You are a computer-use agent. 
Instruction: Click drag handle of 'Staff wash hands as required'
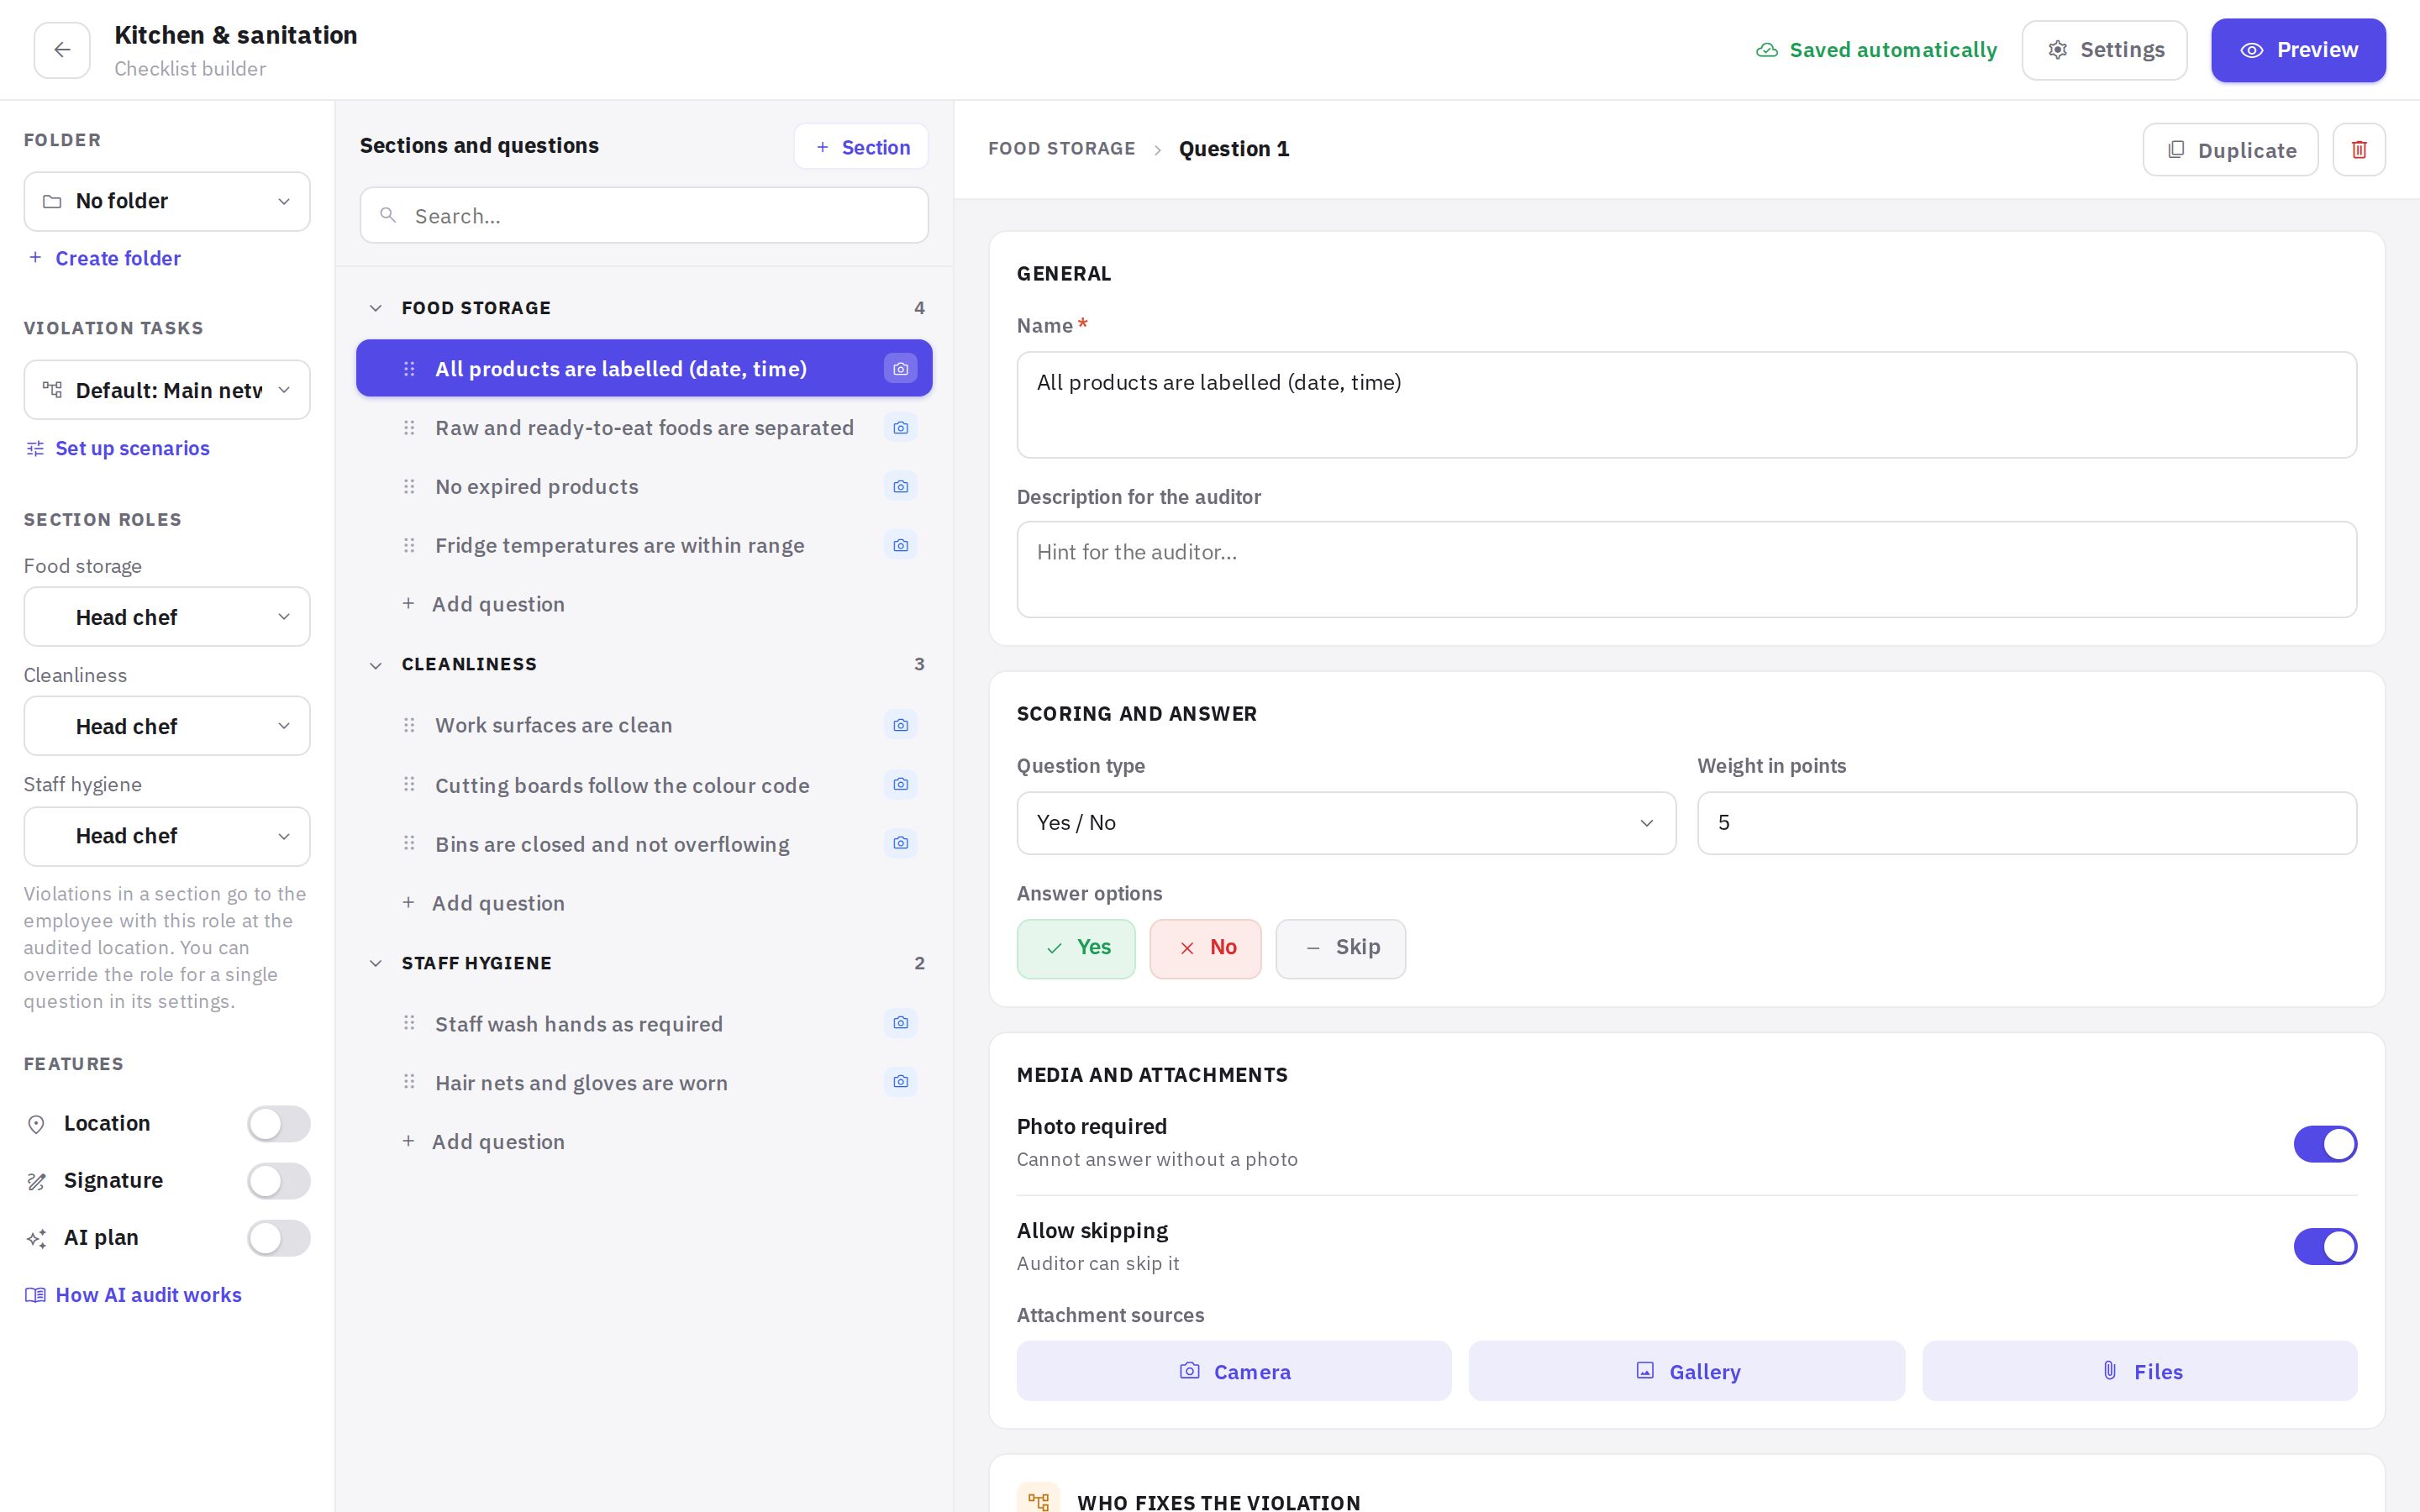(x=409, y=1023)
